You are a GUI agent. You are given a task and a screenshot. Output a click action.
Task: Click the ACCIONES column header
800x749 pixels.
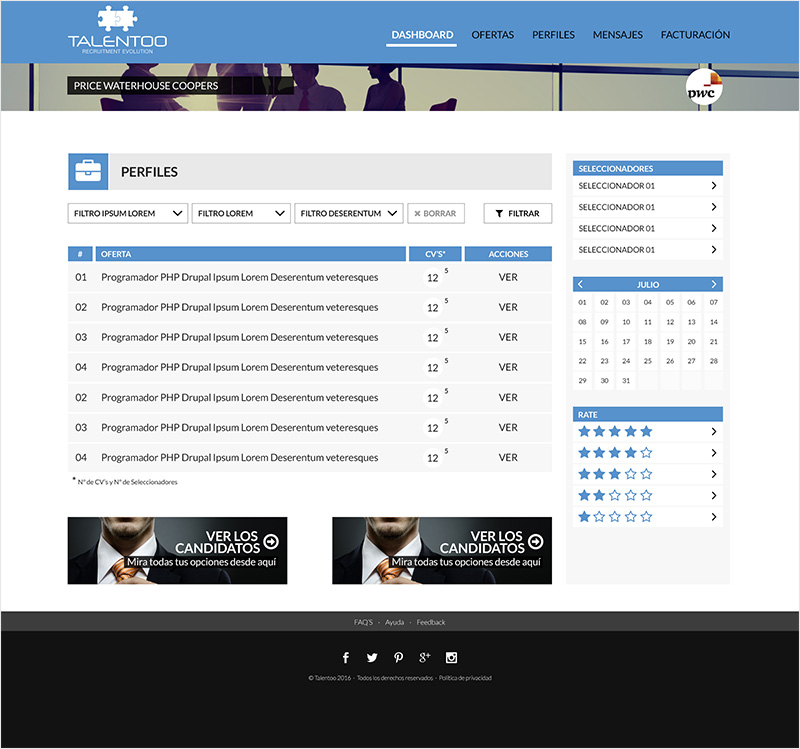click(508, 254)
